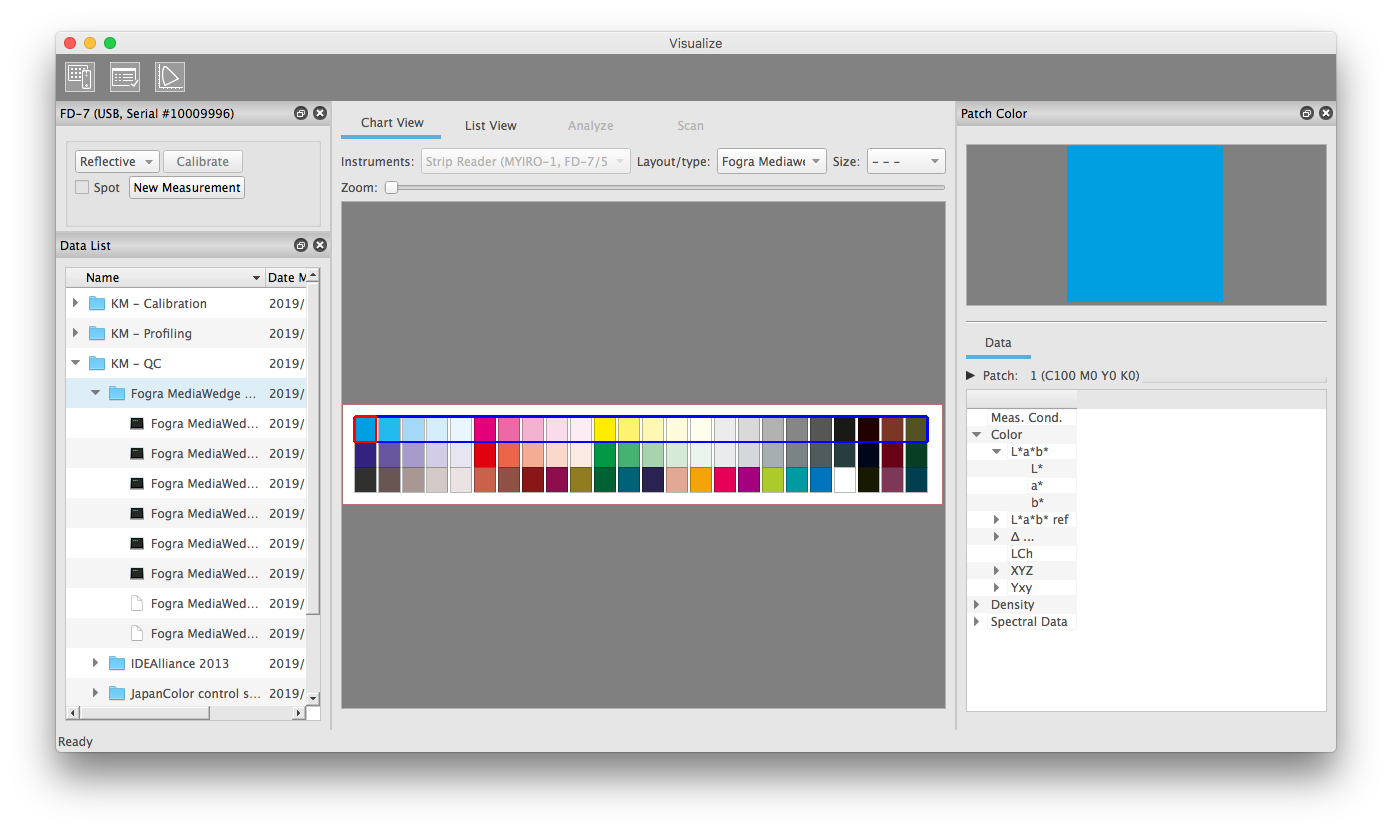Select the Chart View tab
1392x832 pixels.
(392, 123)
